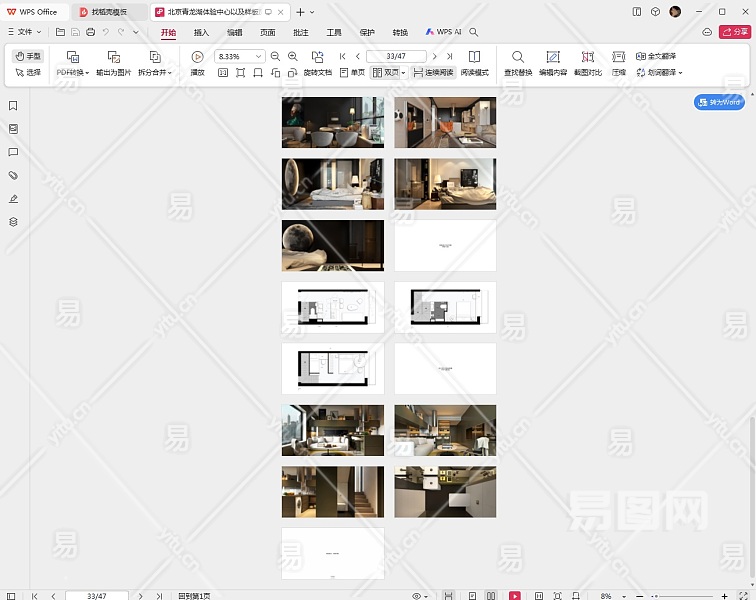Screen dimensions: 756x600
Task: Open the attachments panel paperclip icon
Action: click(x=13, y=175)
